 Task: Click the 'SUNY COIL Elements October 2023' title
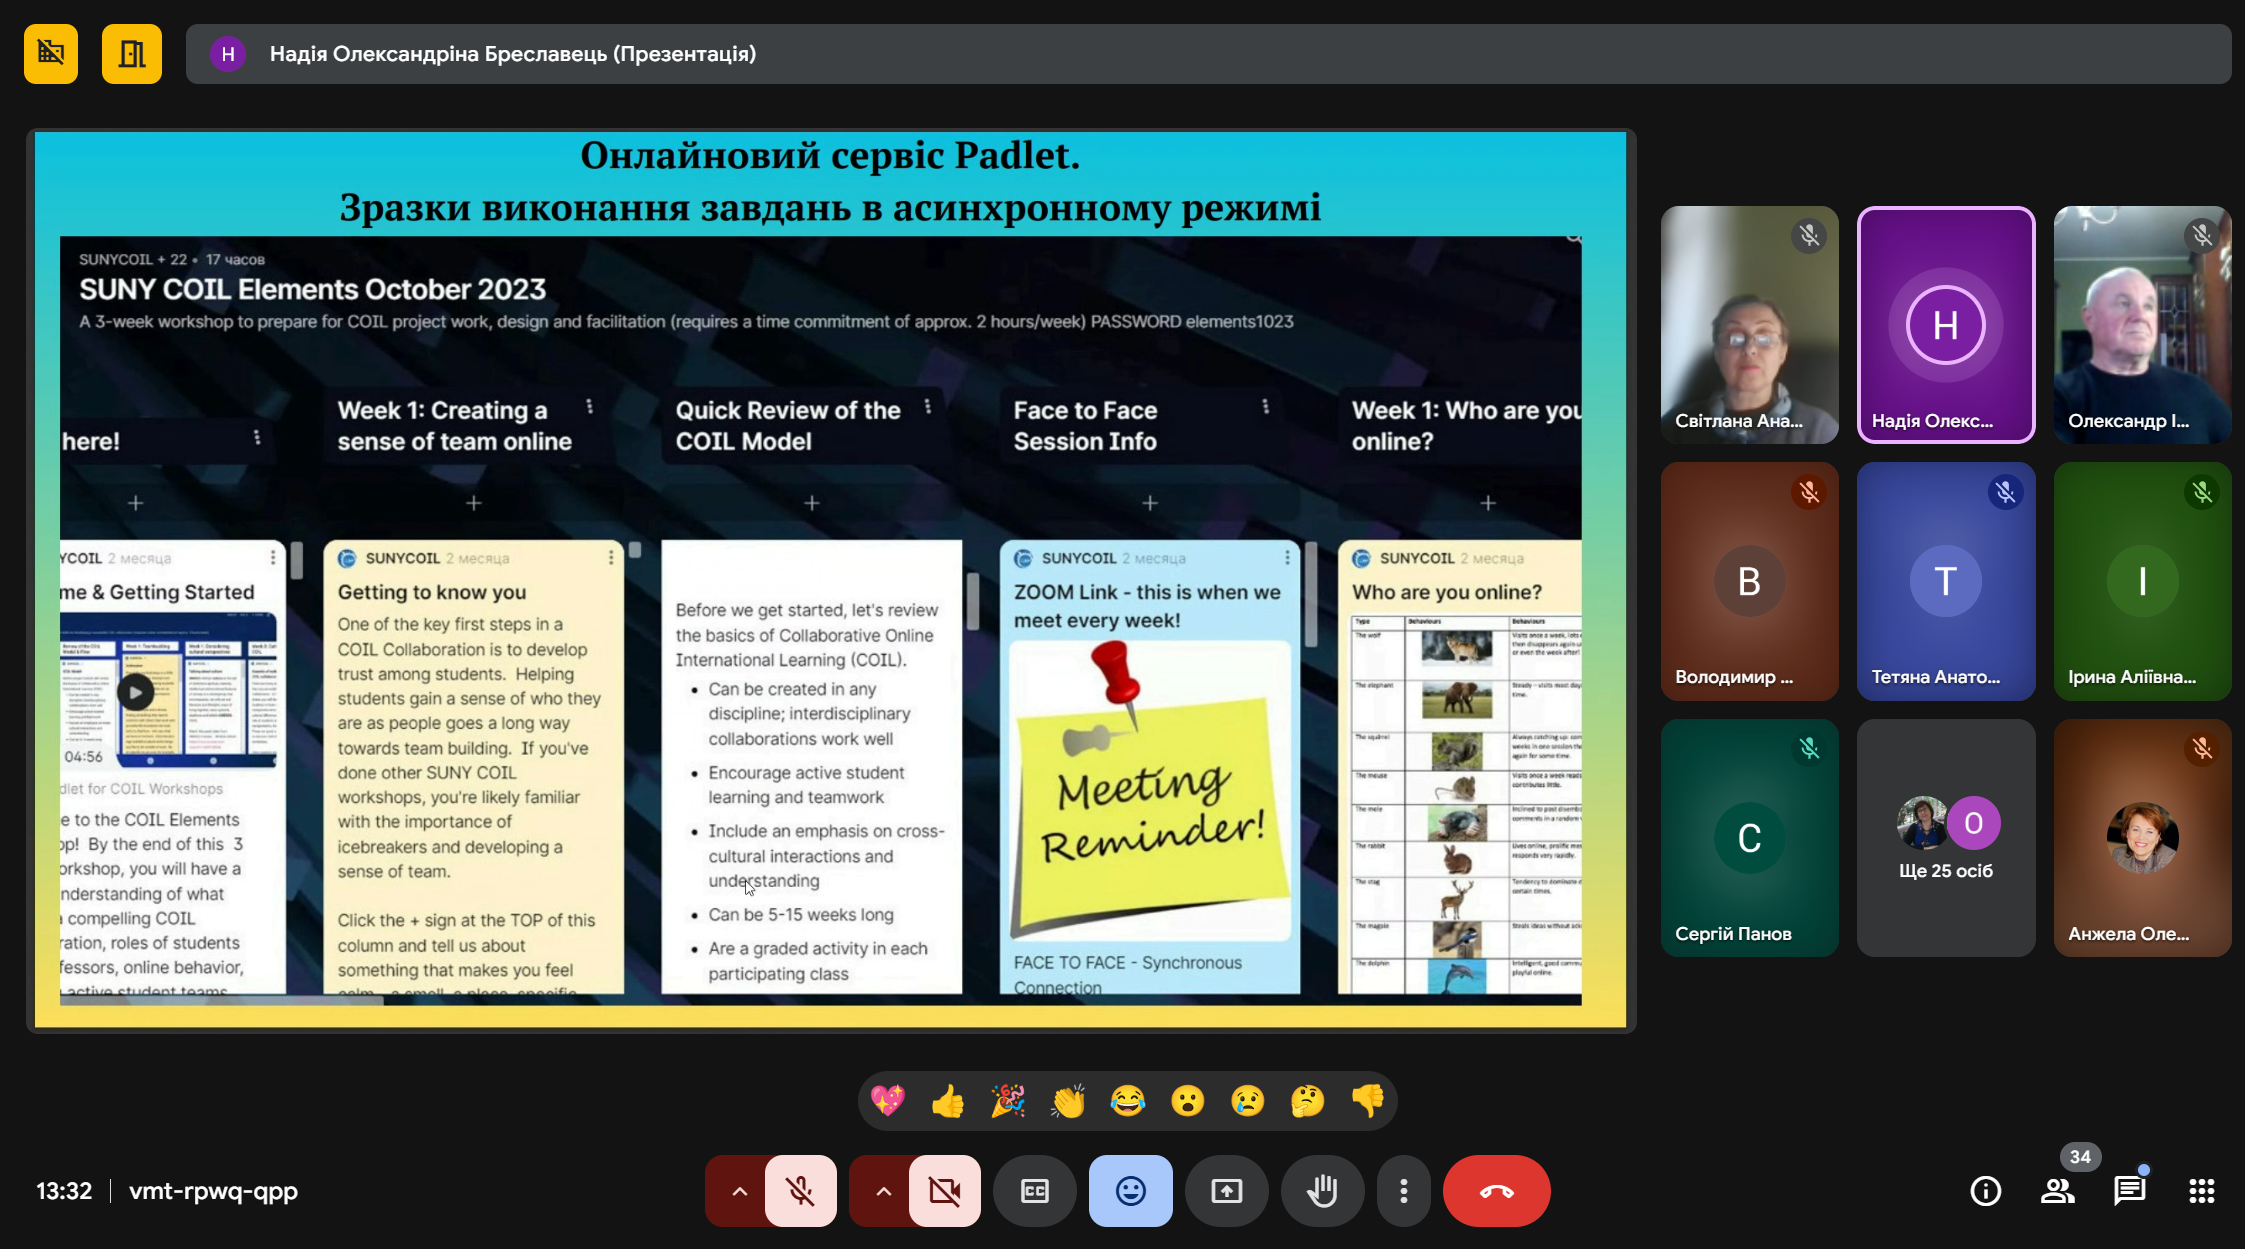312,290
